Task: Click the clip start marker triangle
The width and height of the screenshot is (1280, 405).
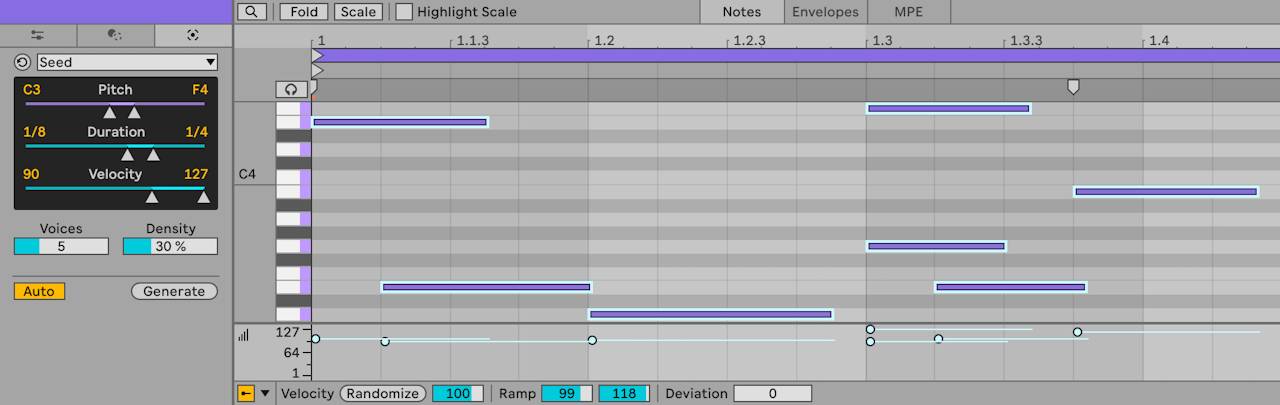Action: pyautogui.click(x=317, y=71)
